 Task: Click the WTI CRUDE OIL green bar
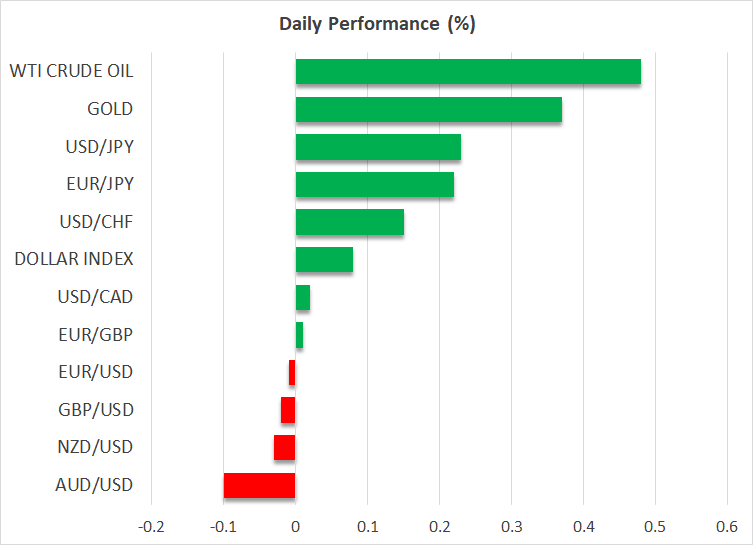point(468,72)
